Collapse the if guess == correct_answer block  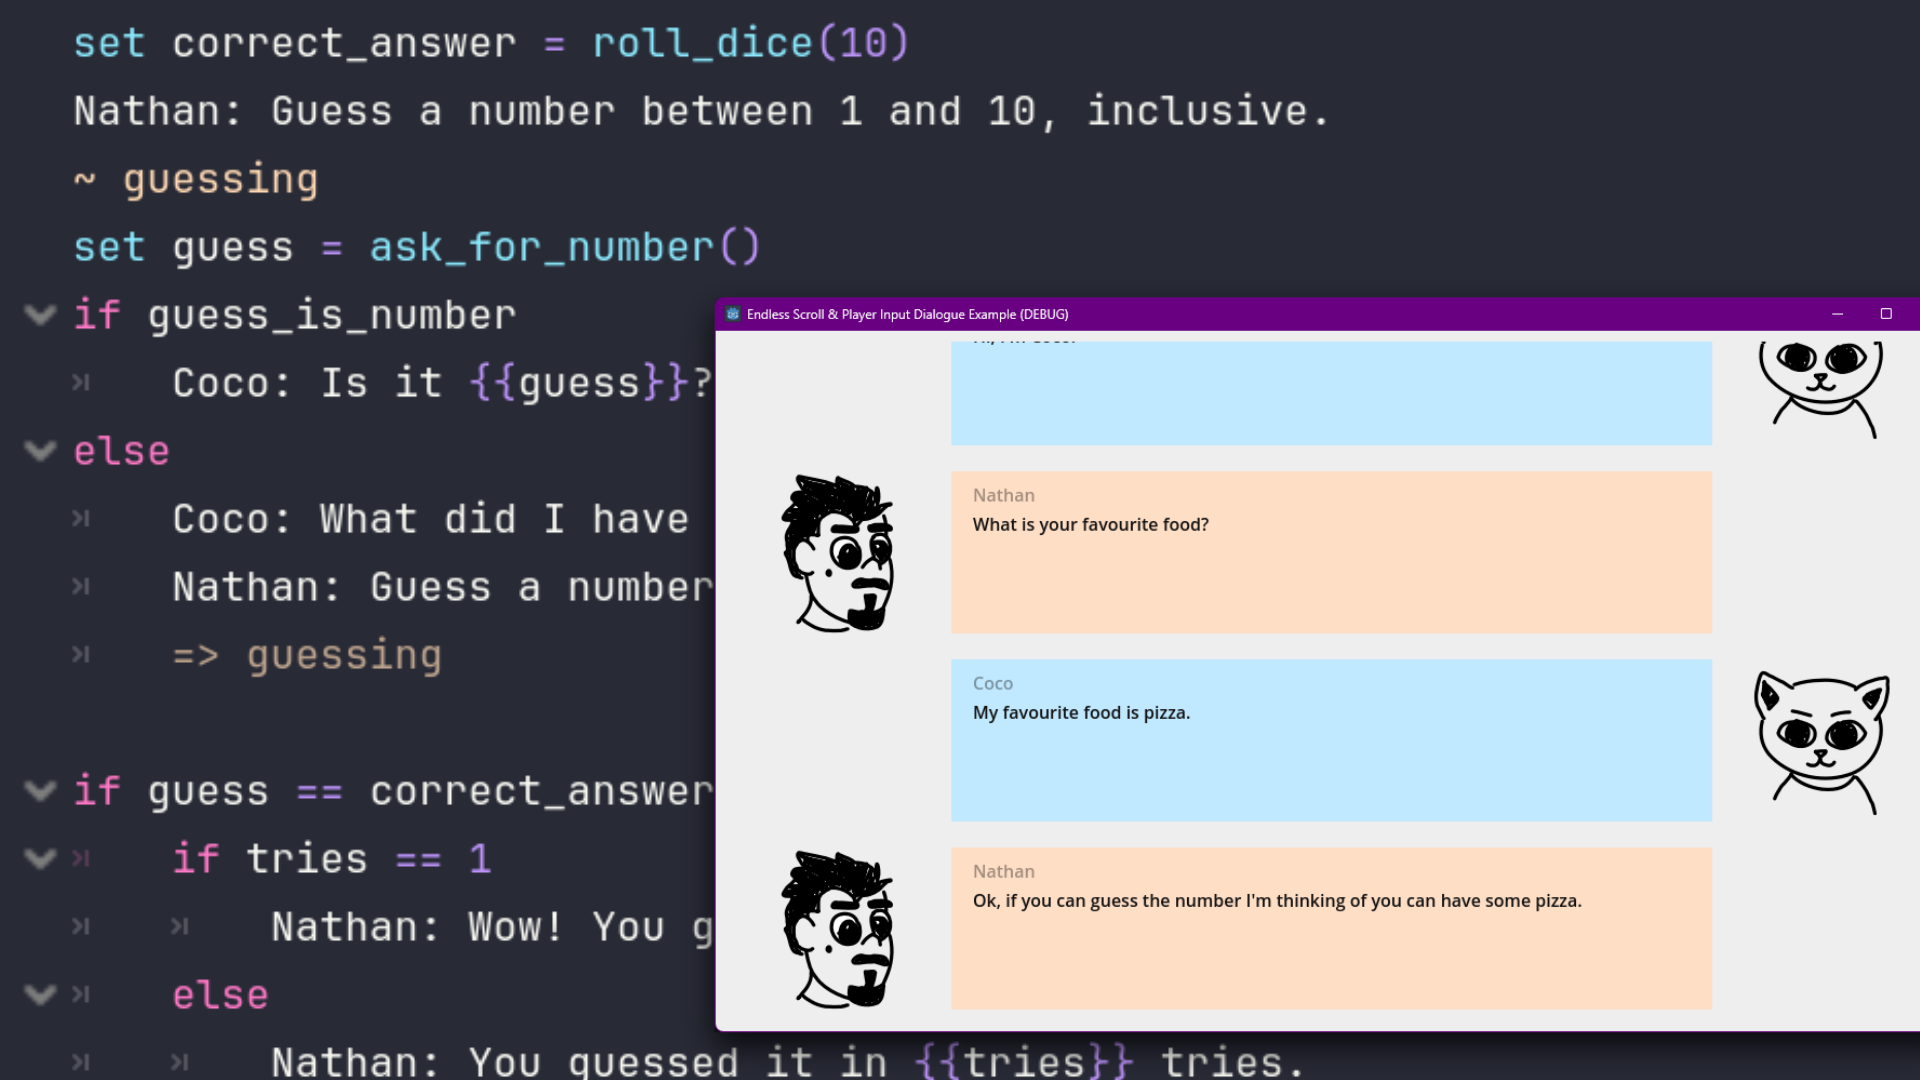click(x=40, y=790)
